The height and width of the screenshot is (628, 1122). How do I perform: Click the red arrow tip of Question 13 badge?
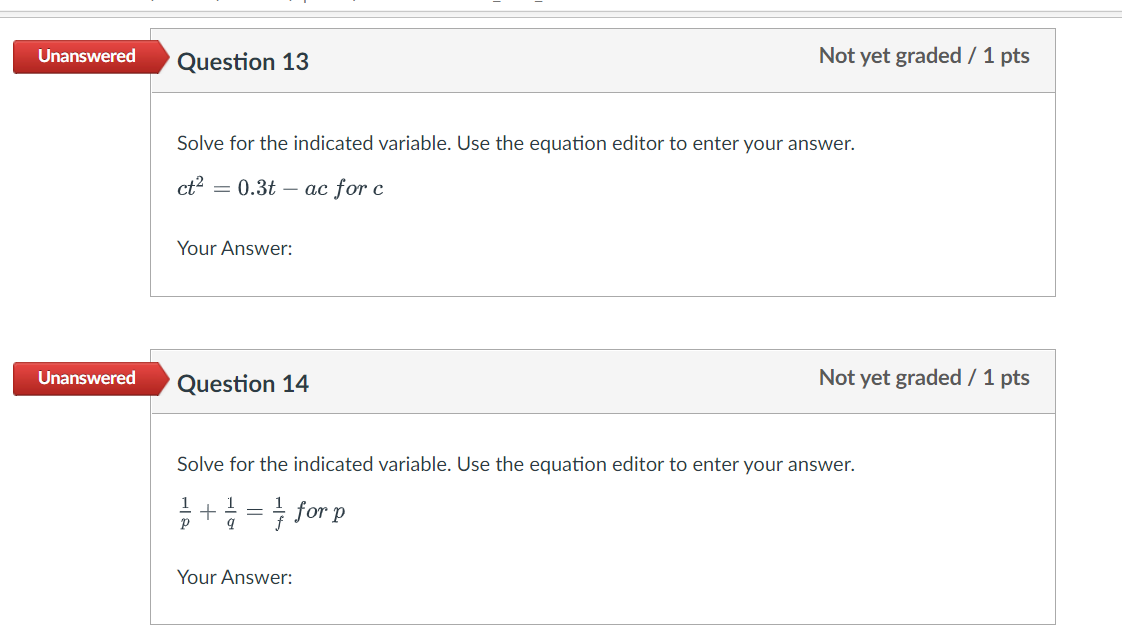(x=167, y=56)
